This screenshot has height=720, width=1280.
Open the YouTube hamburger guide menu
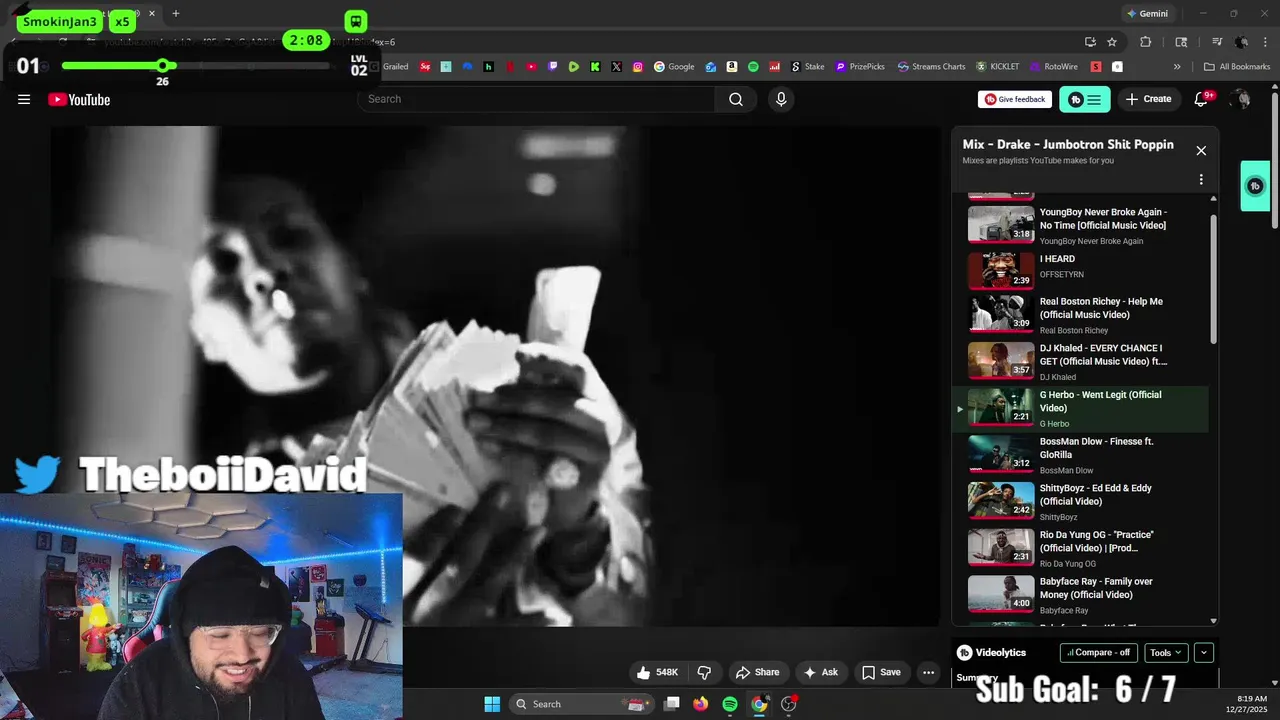tap(24, 99)
